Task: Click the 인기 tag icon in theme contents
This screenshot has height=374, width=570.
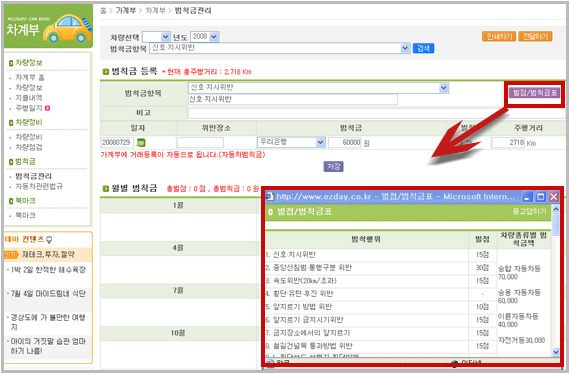Action: [11, 255]
